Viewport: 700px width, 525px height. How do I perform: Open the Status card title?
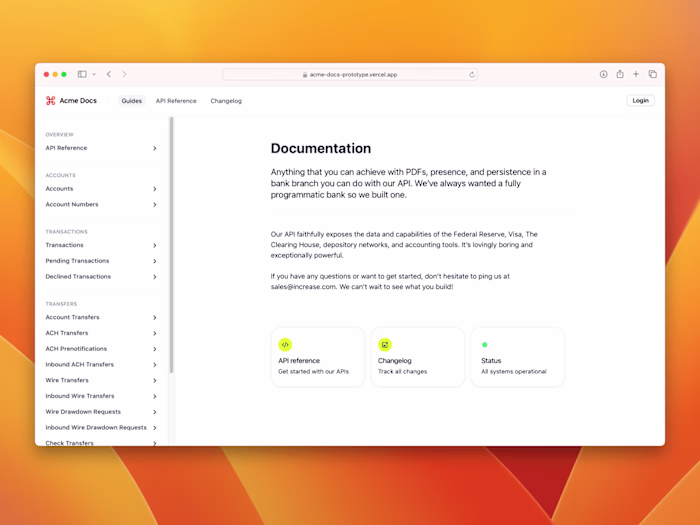coord(491,361)
